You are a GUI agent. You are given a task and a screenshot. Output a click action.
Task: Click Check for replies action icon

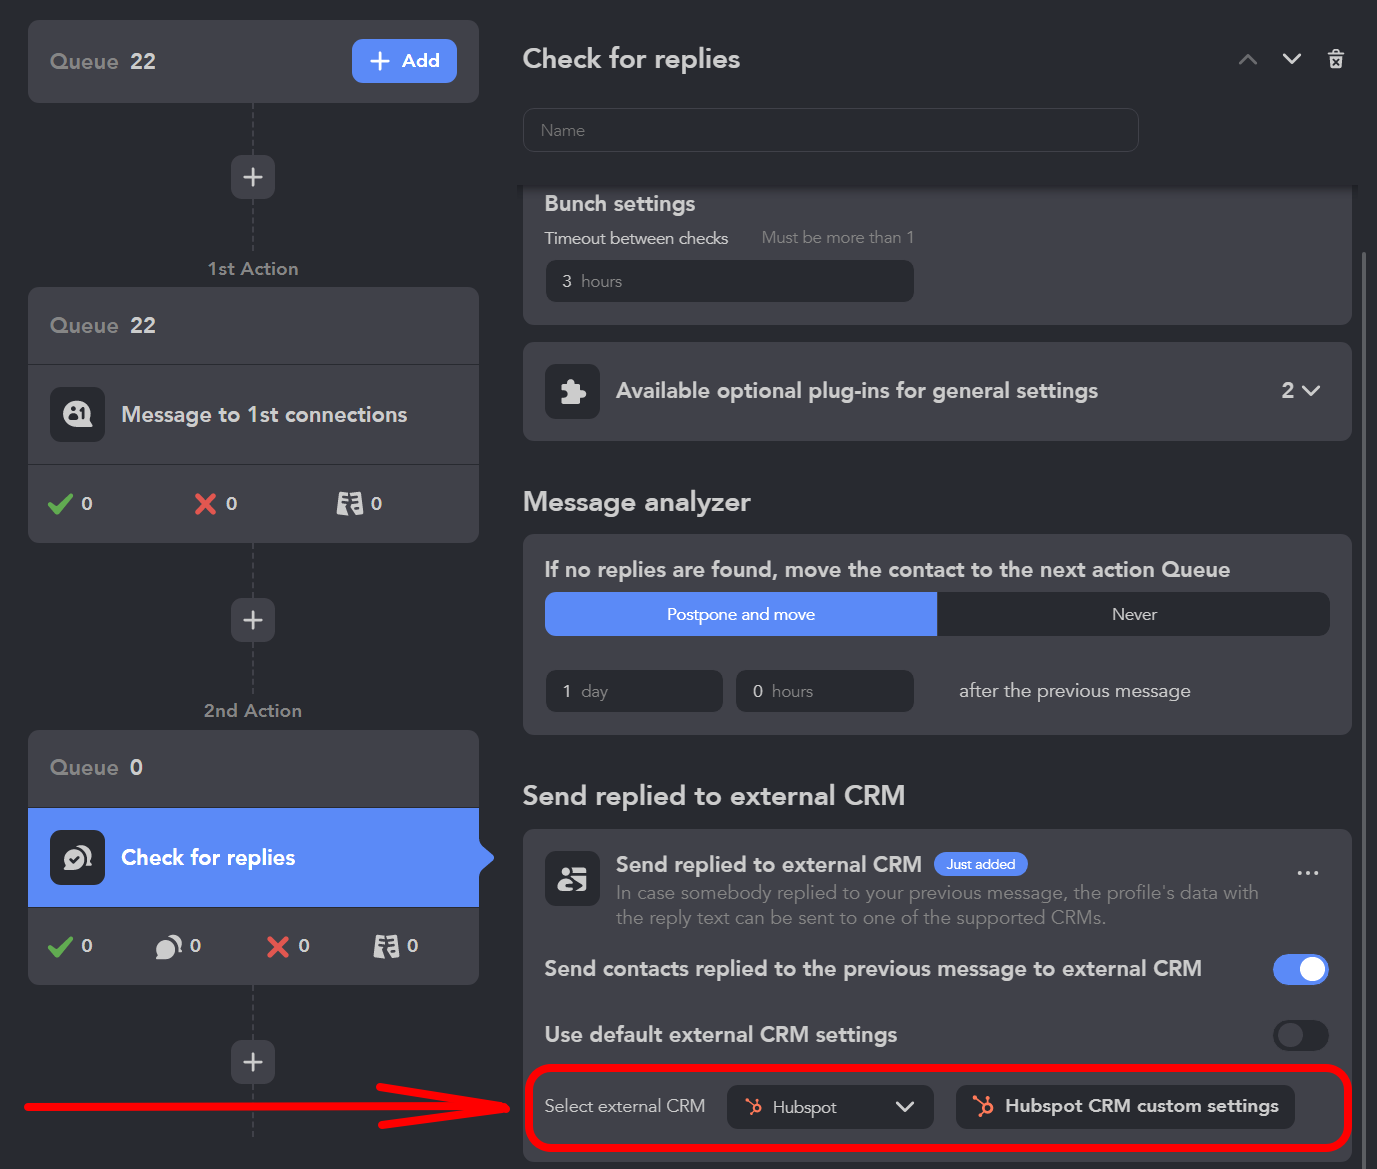point(77,857)
